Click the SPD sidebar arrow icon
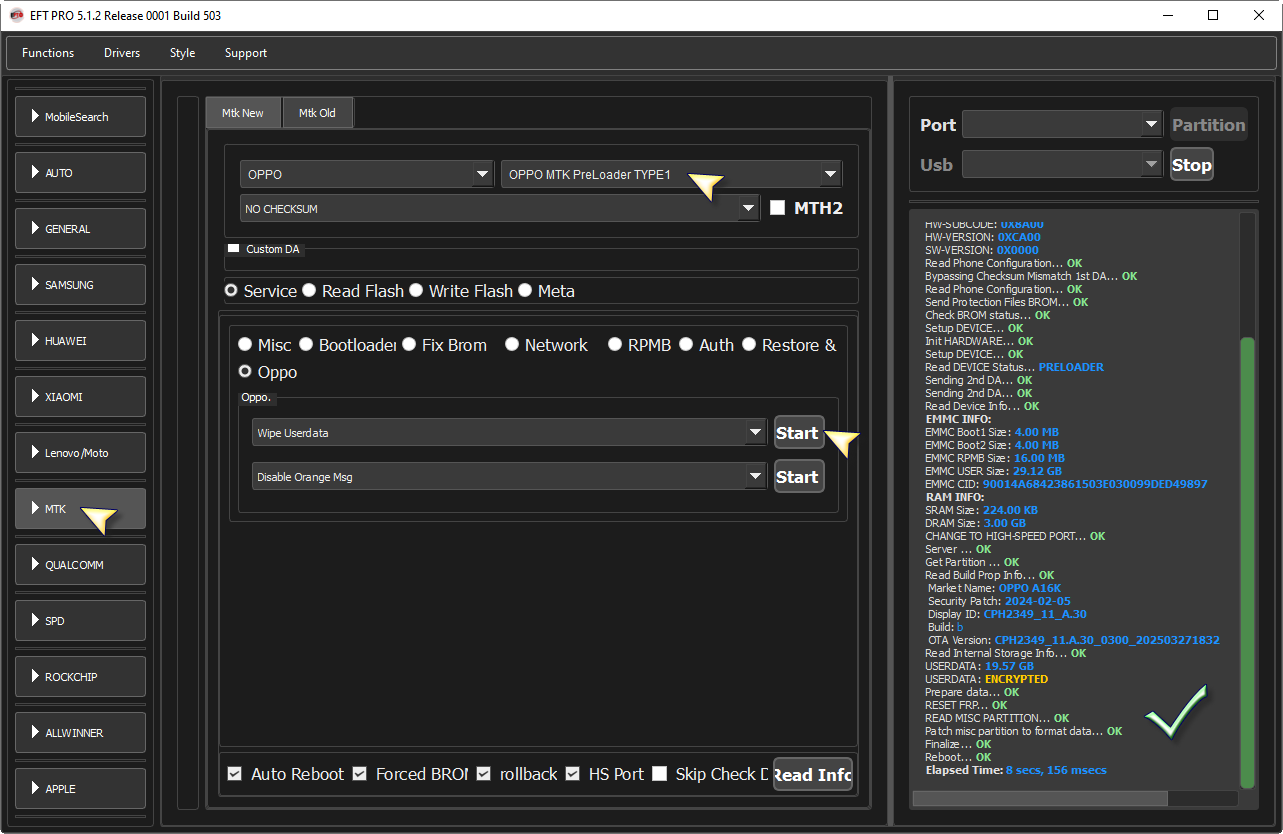The height and width of the screenshot is (834, 1283). [x=36, y=621]
